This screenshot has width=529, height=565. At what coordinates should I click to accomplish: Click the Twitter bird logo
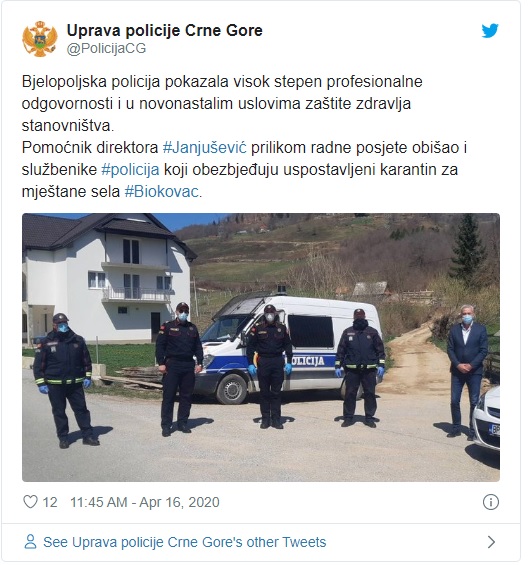coord(490,31)
